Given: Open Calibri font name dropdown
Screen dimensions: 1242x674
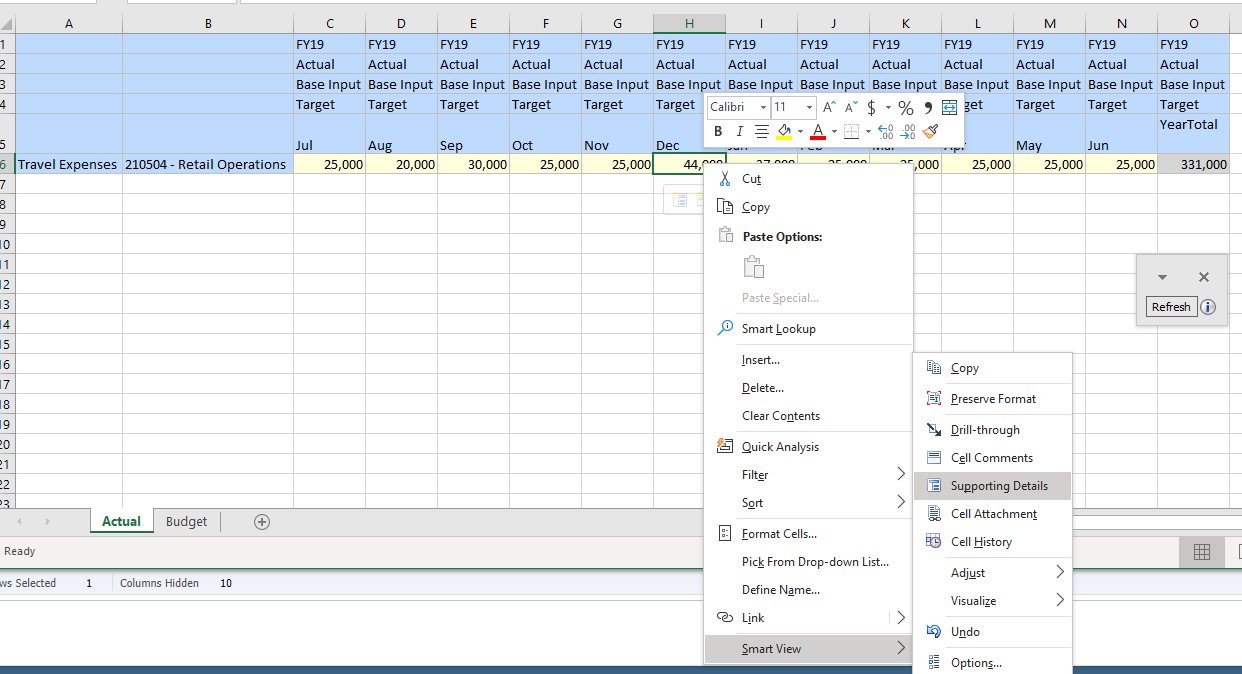Looking at the screenshot, I should [763, 107].
